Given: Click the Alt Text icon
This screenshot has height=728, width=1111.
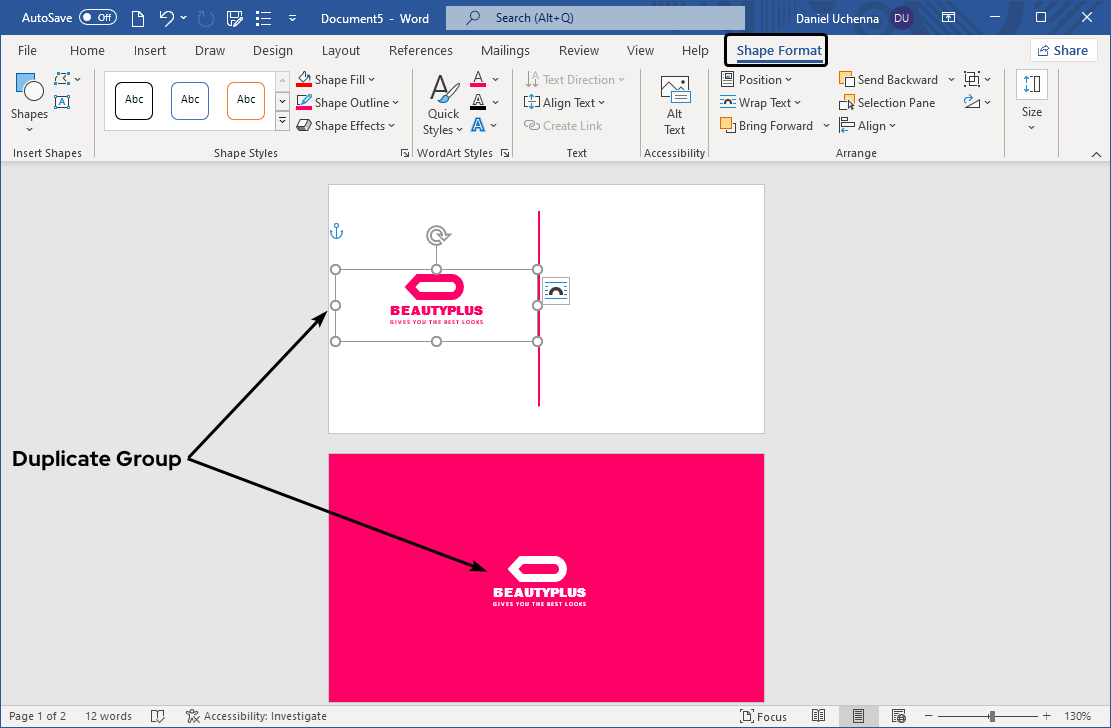Looking at the screenshot, I should pyautogui.click(x=675, y=106).
